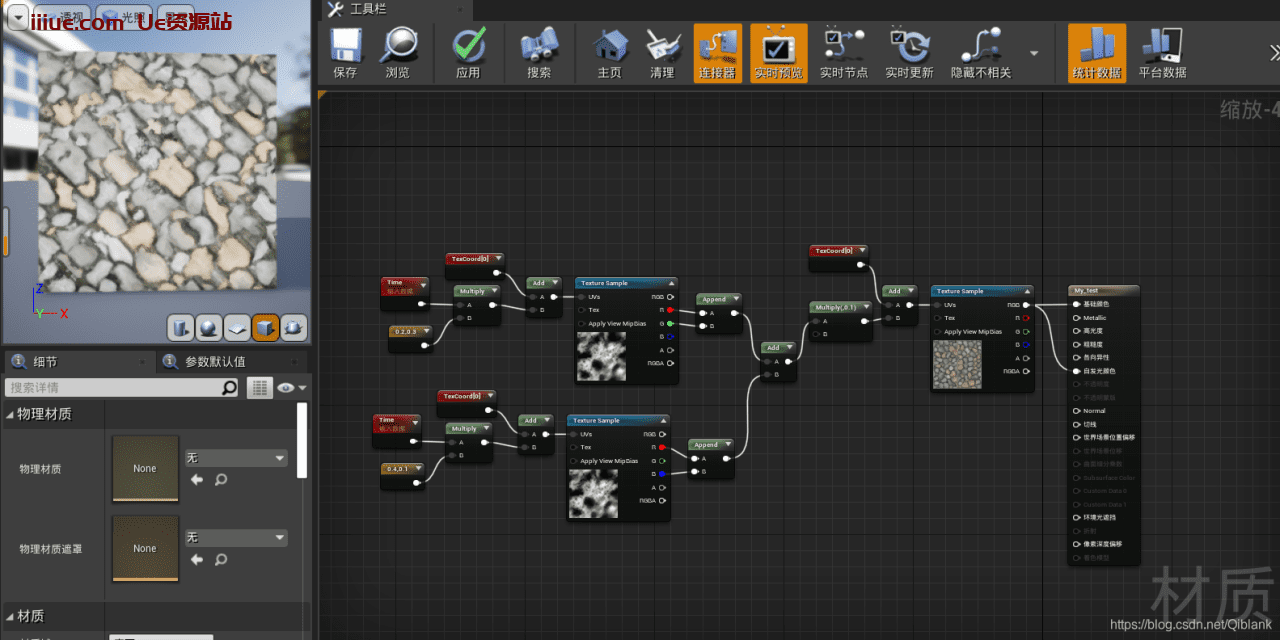Open the Hide Unrelated (隐藏不相关) dropdown arrow
Viewport: 1280px width, 640px height.
1034,53
